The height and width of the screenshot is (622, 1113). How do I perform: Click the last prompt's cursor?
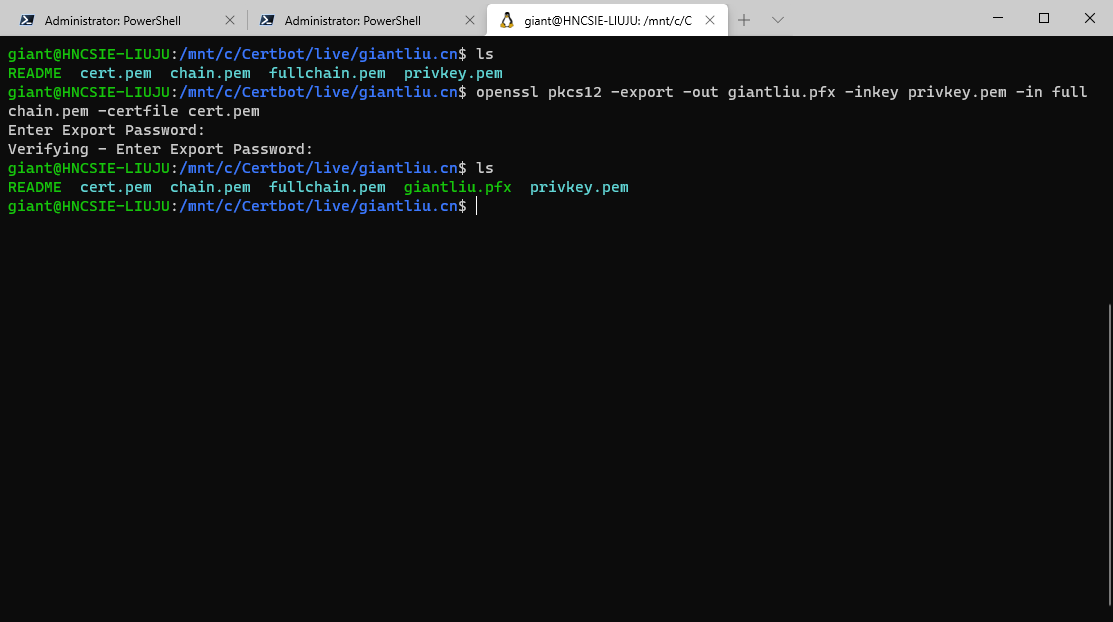coord(477,206)
